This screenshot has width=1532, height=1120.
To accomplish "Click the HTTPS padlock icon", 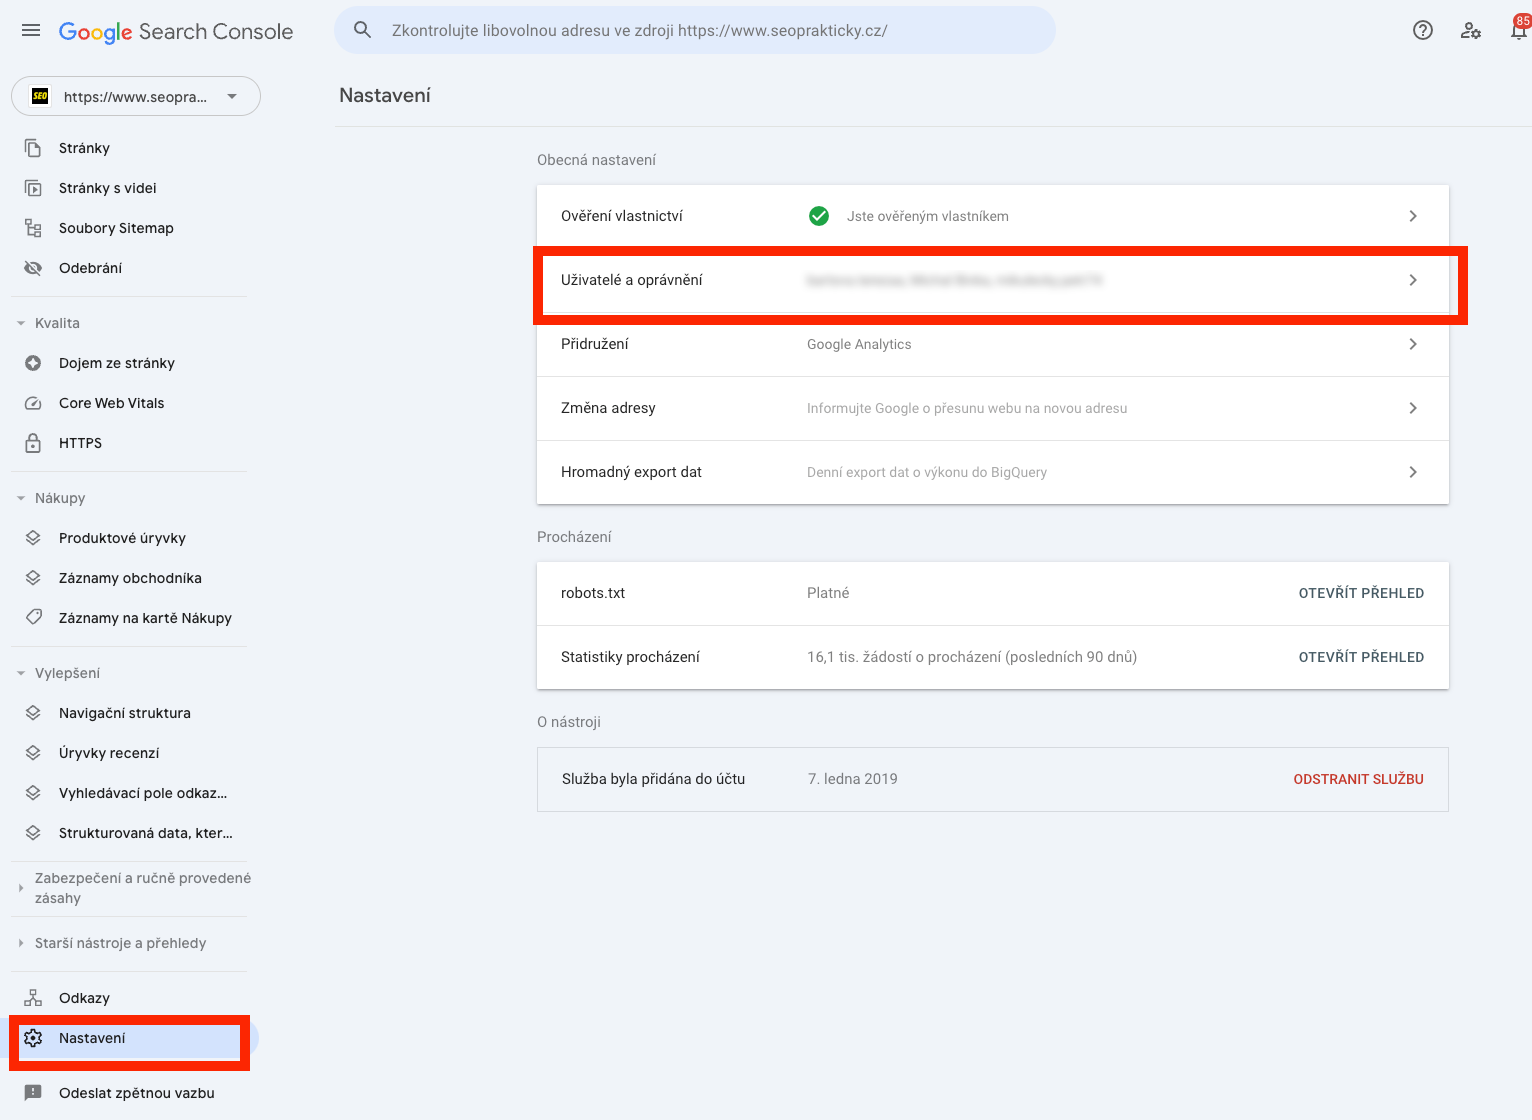I will click(x=33, y=443).
